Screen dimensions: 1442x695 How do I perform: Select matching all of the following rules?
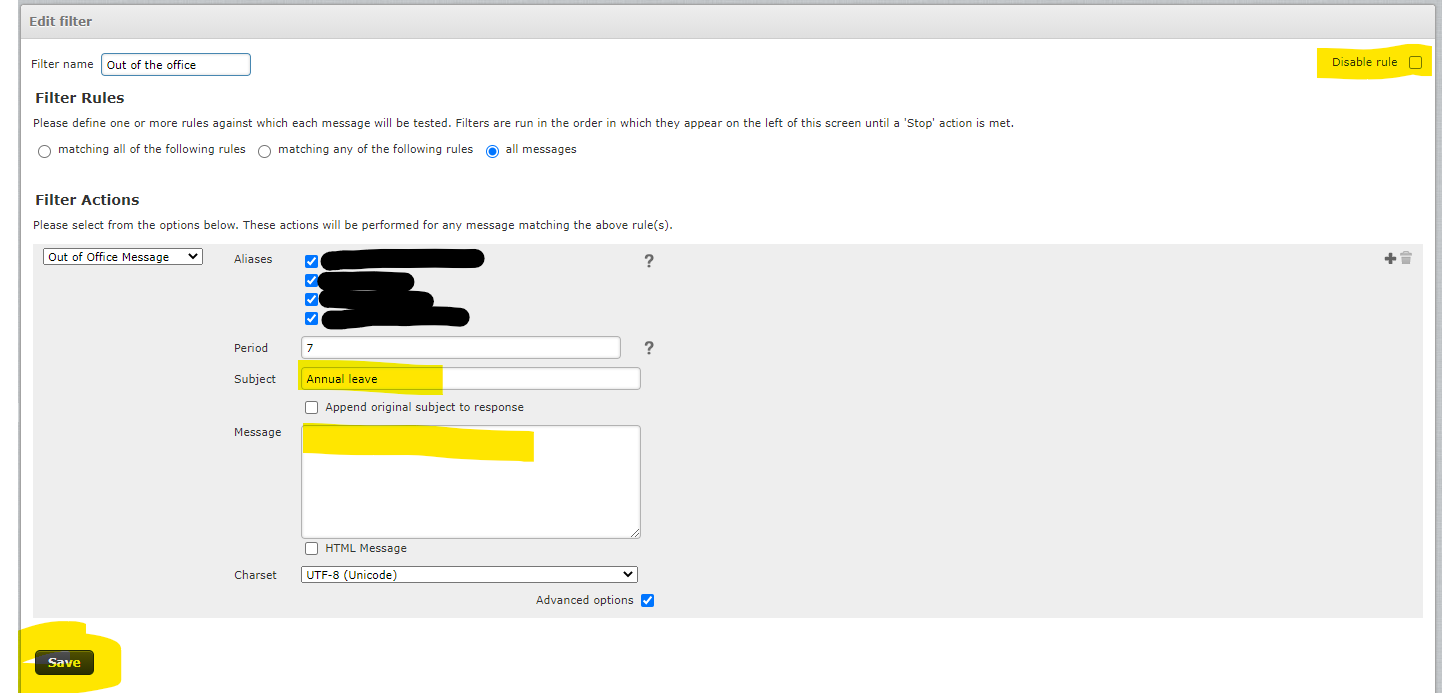tap(44, 150)
